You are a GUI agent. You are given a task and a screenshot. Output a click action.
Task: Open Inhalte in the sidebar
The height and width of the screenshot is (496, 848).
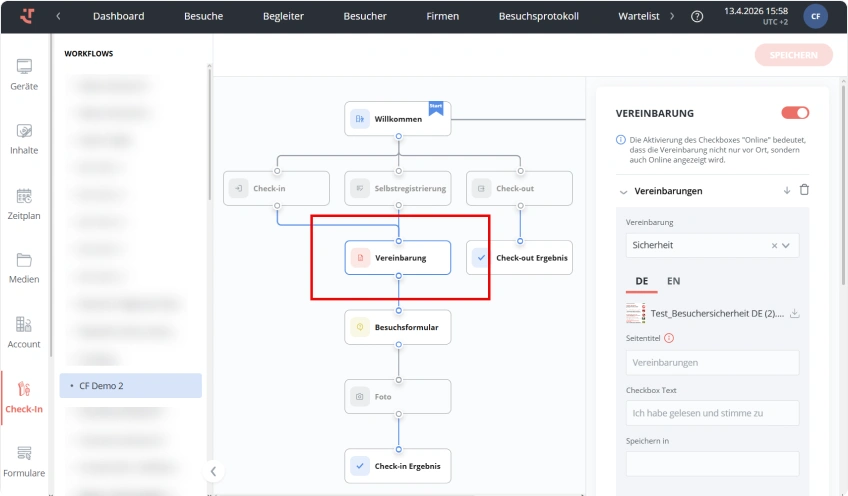[x=24, y=139]
